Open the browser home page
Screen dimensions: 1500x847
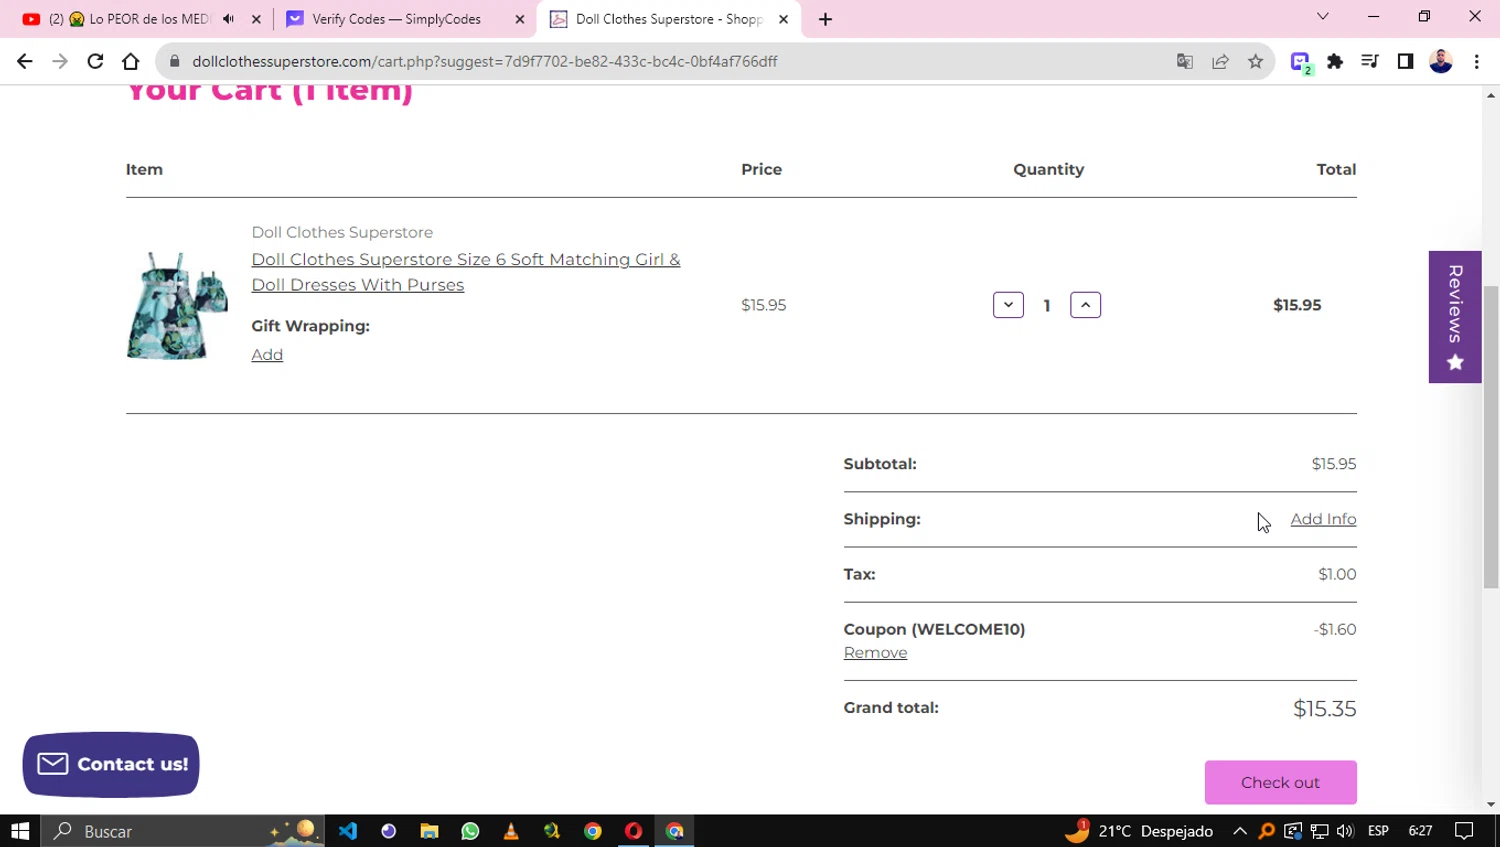(x=130, y=61)
